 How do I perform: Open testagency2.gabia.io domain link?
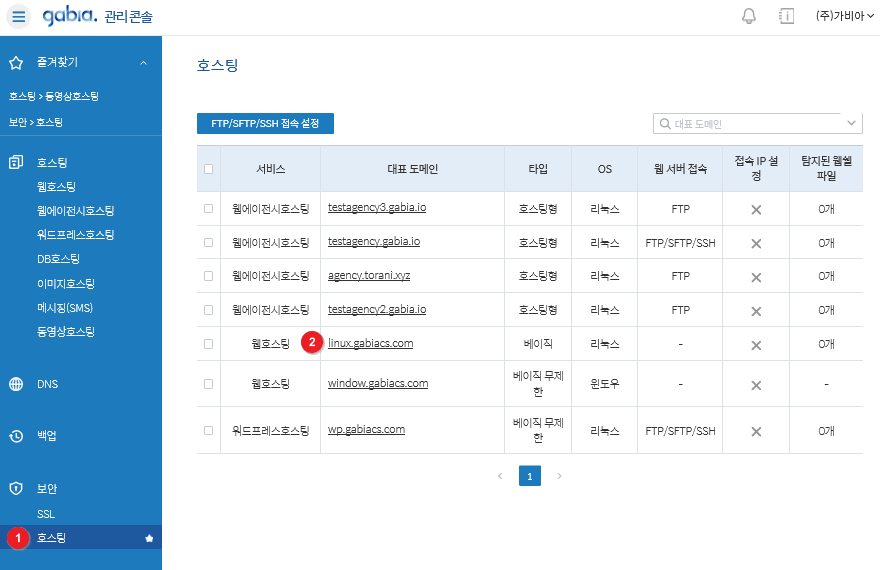[x=377, y=309]
